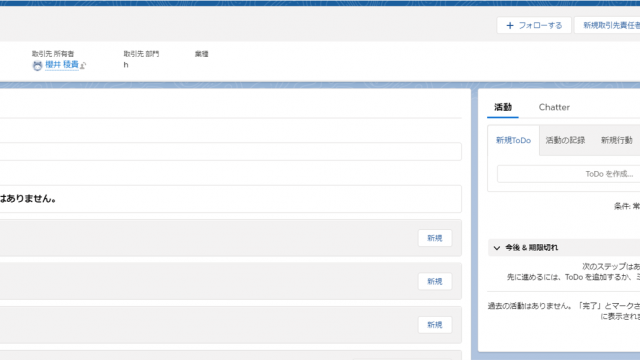Select the 新規ToDo tab
This screenshot has height=360, width=640.
click(513, 140)
